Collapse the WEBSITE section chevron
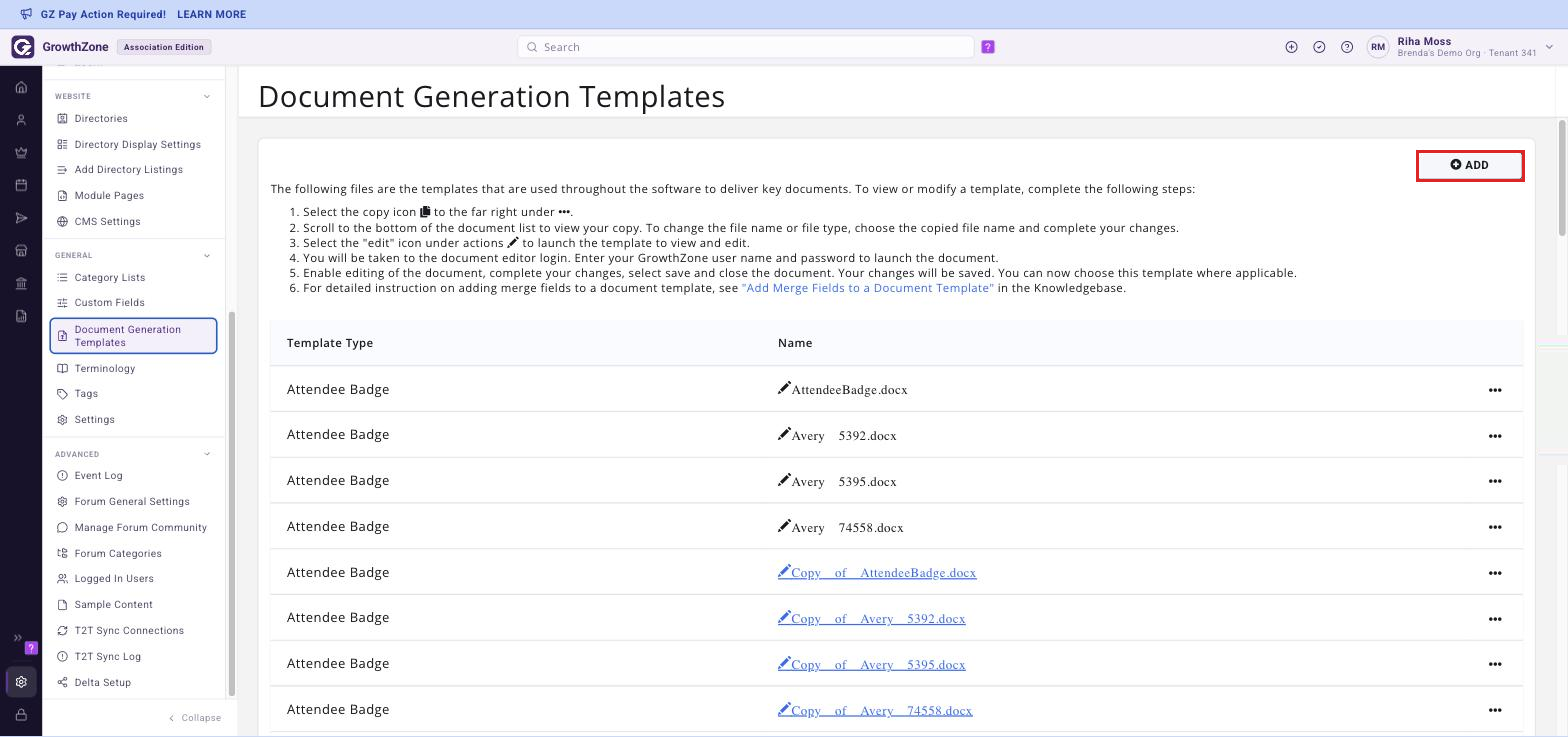Screen dimensions: 1568x737 tap(207, 96)
